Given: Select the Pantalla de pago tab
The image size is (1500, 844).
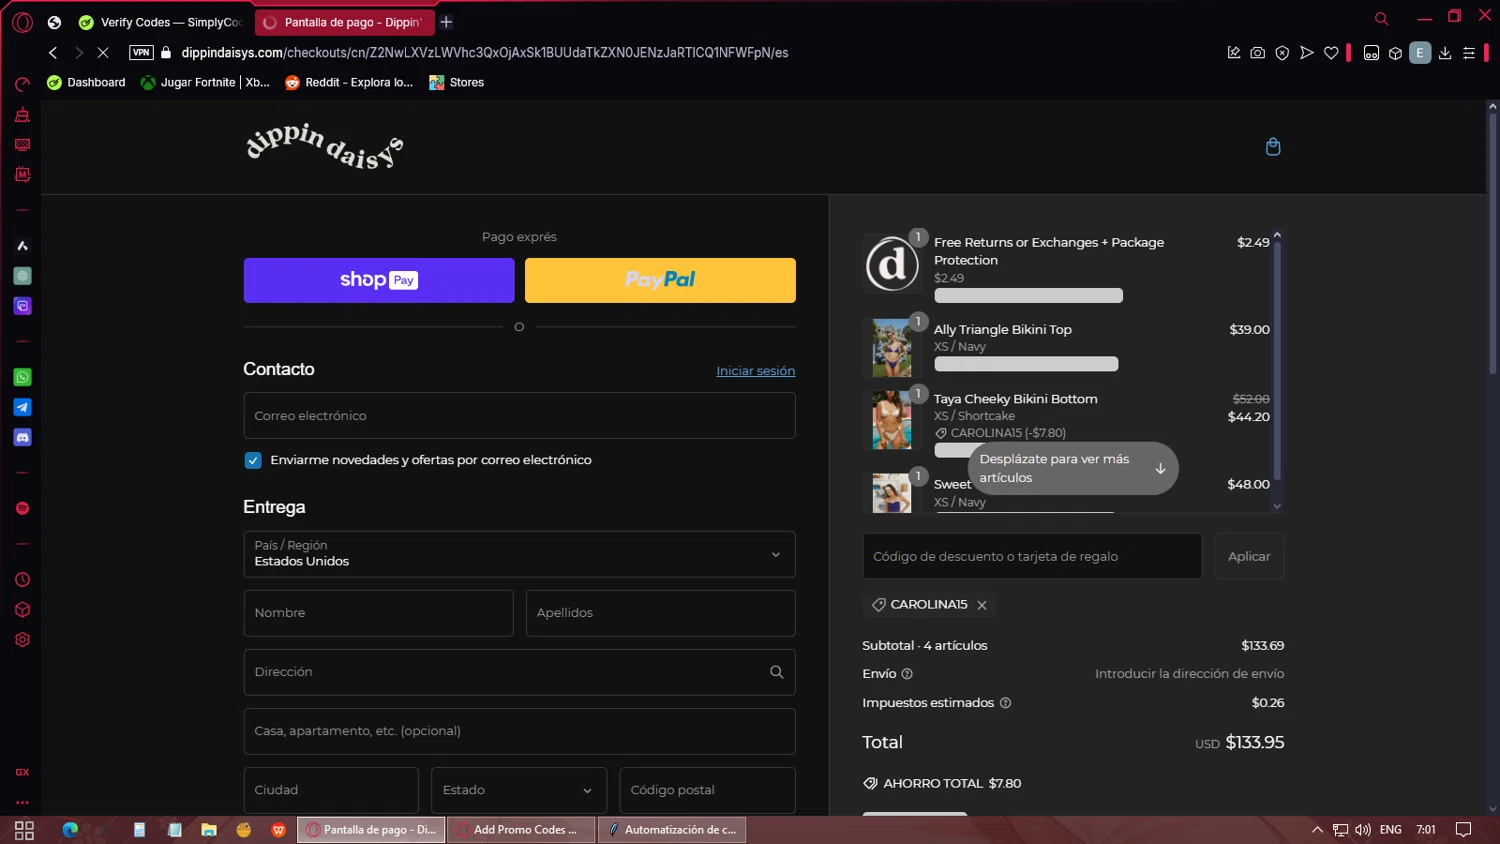Looking at the screenshot, I should (x=343, y=22).
